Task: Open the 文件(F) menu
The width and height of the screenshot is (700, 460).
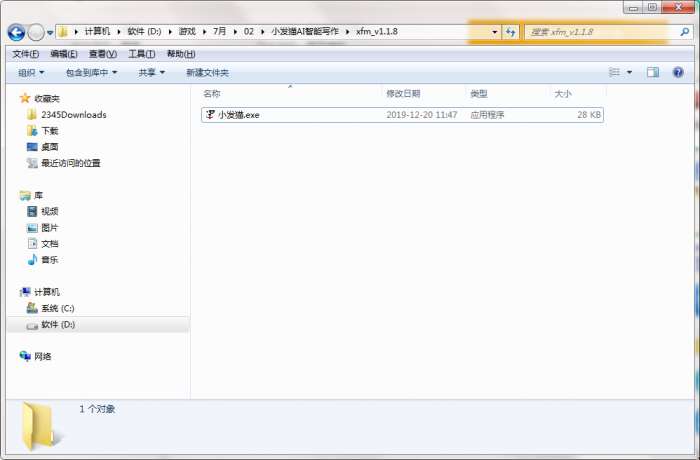Action: pyautogui.click(x=25, y=54)
